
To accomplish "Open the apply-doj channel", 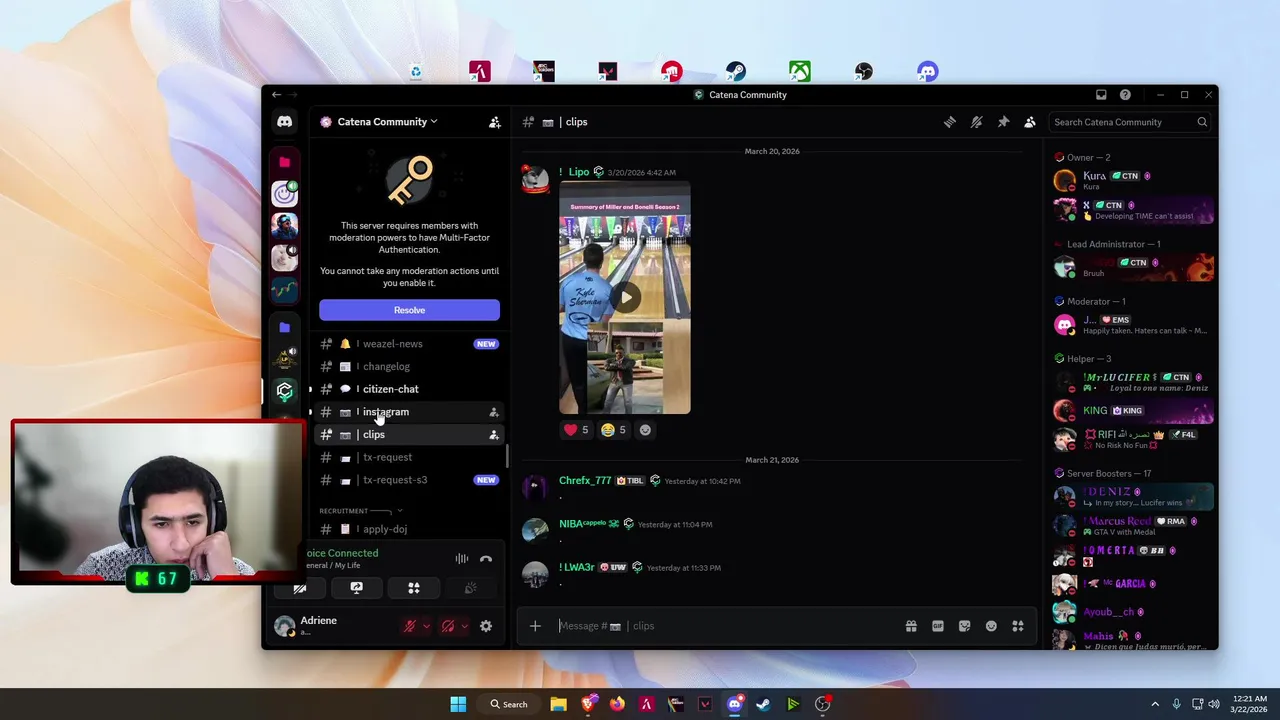I will [409, 529].
